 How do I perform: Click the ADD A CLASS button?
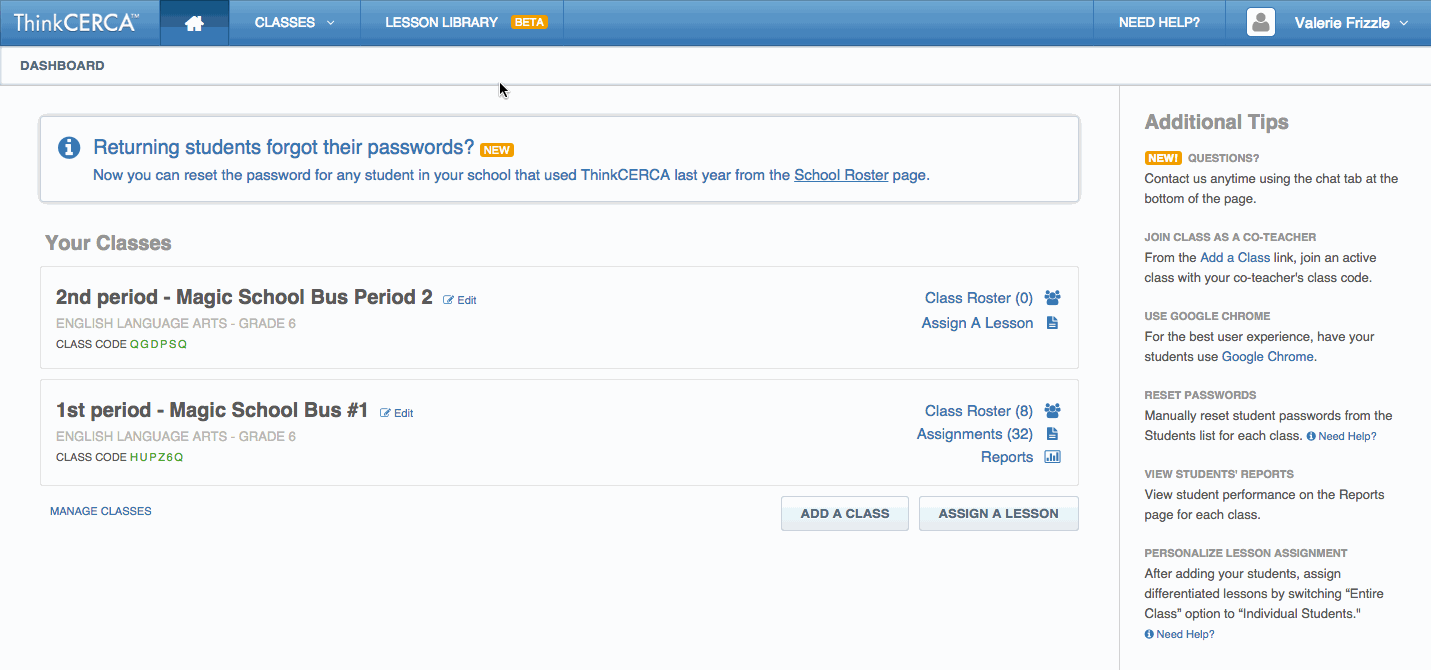point(845,513)
